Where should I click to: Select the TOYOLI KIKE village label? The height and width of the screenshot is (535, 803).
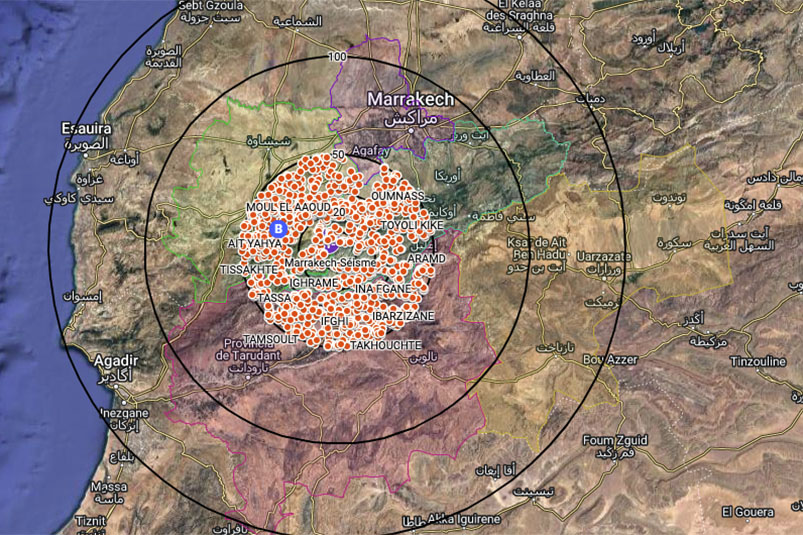[x=412, y=225]
